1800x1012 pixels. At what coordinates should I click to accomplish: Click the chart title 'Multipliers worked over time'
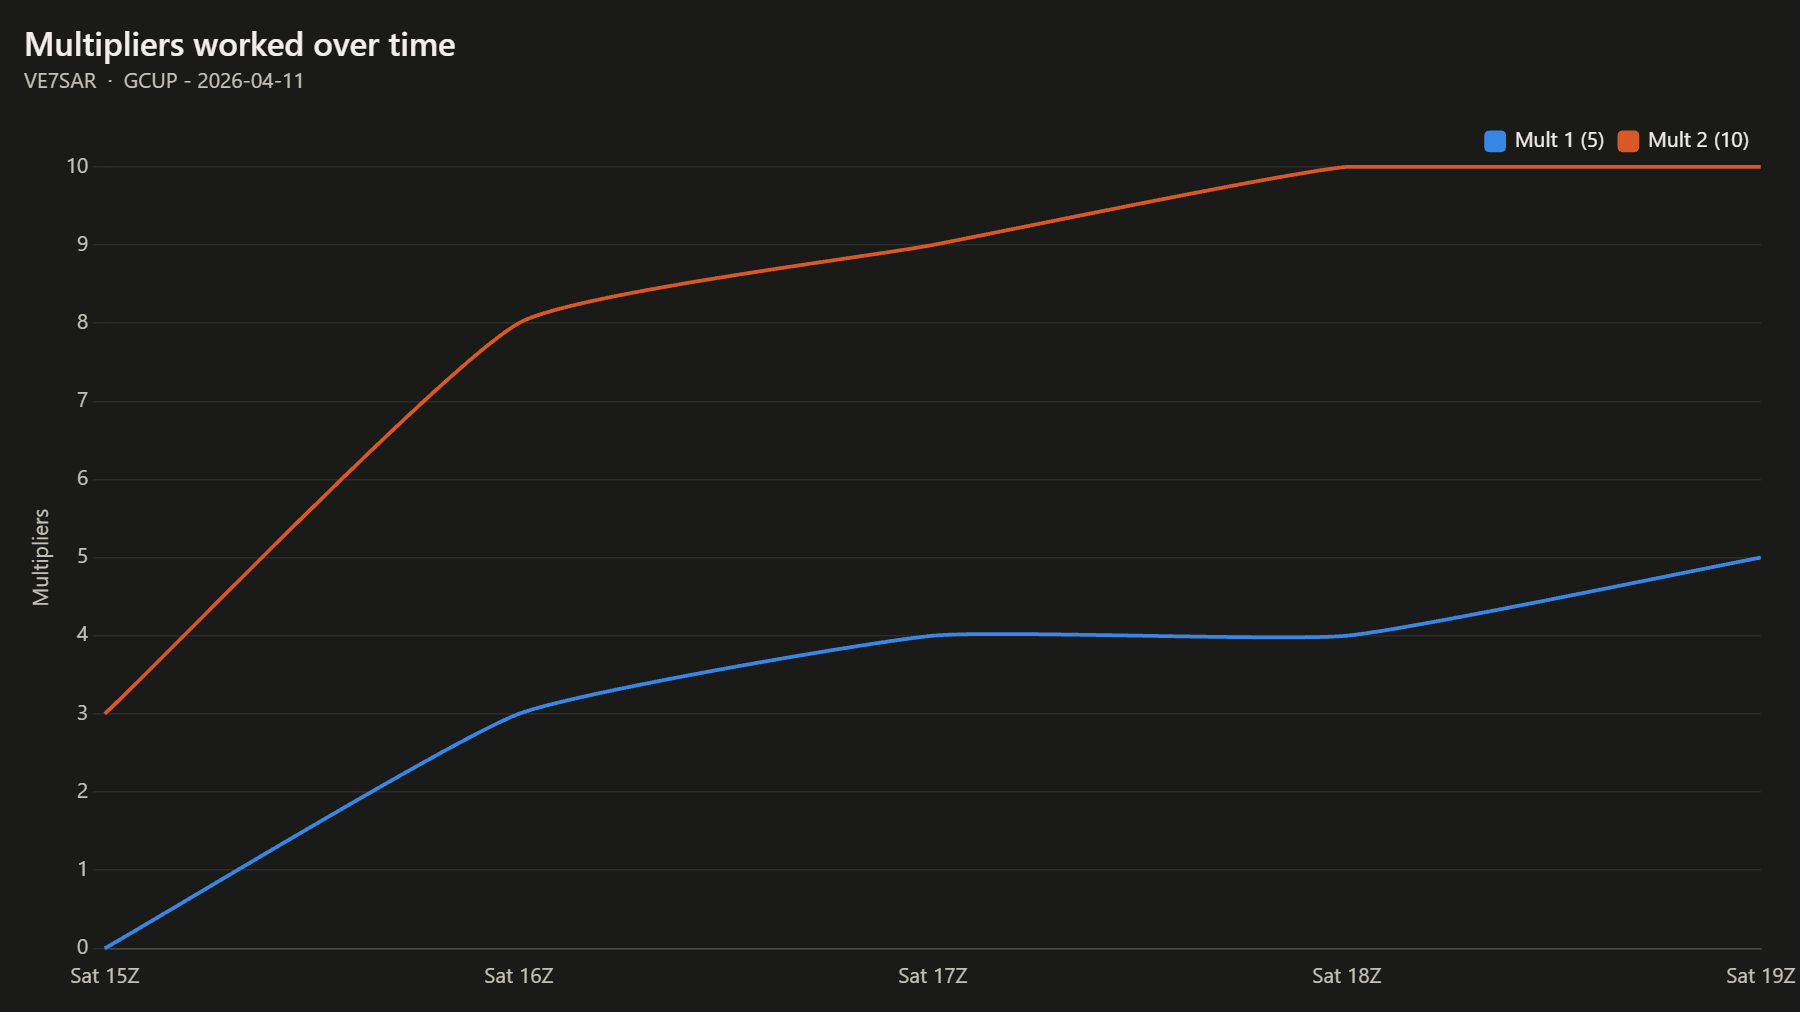(x=240, y=45)
